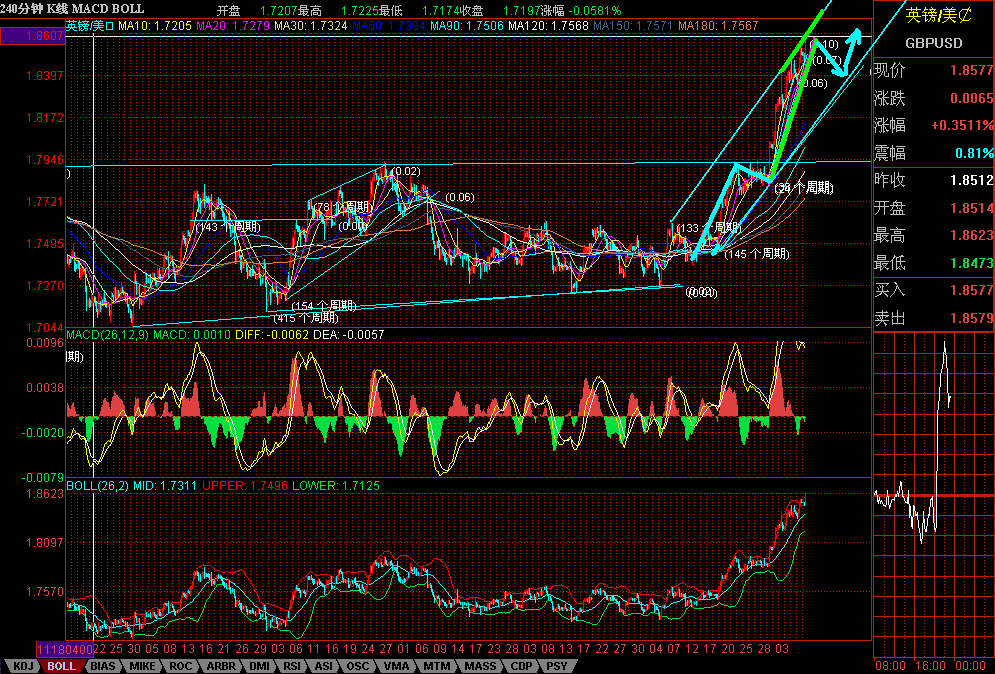Open the RSI indicator tab
Viewport: 995px width, 674px height.
pos(292,666)
